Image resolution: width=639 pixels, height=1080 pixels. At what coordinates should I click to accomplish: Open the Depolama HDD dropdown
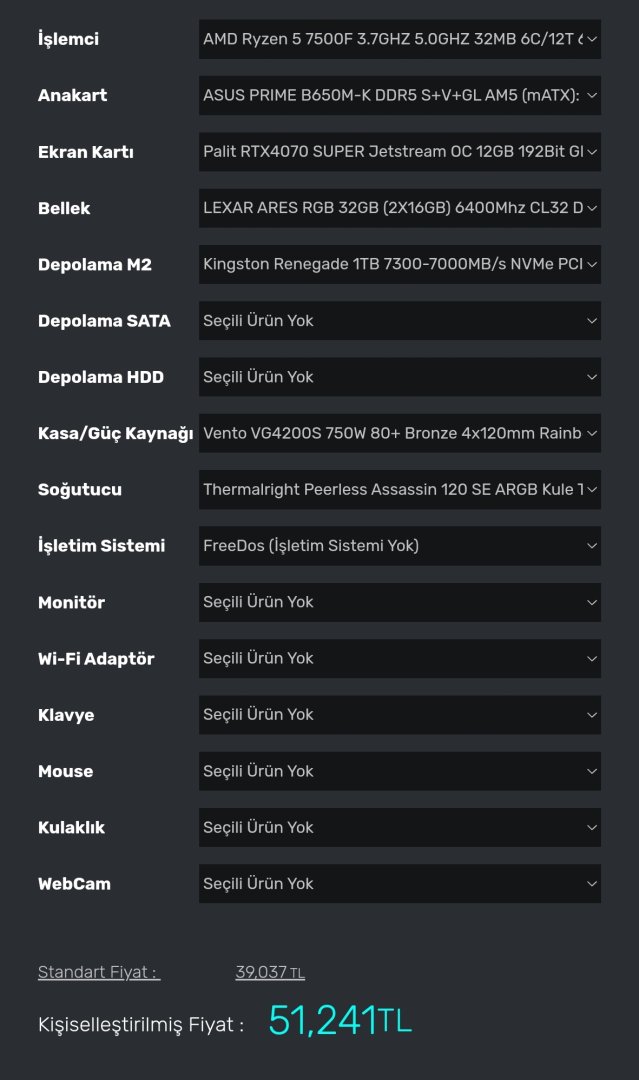coord(400,377)
